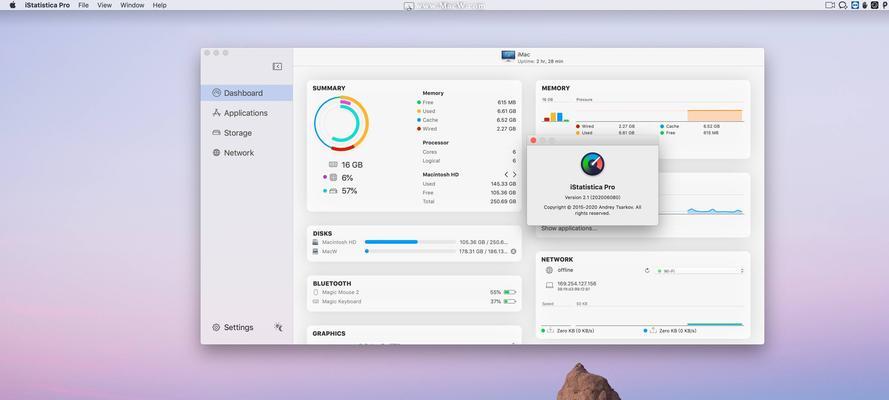The height and width of the screenshot is (400, 889).
Task: Eject the MacW disk
Action: click(513, 251)
